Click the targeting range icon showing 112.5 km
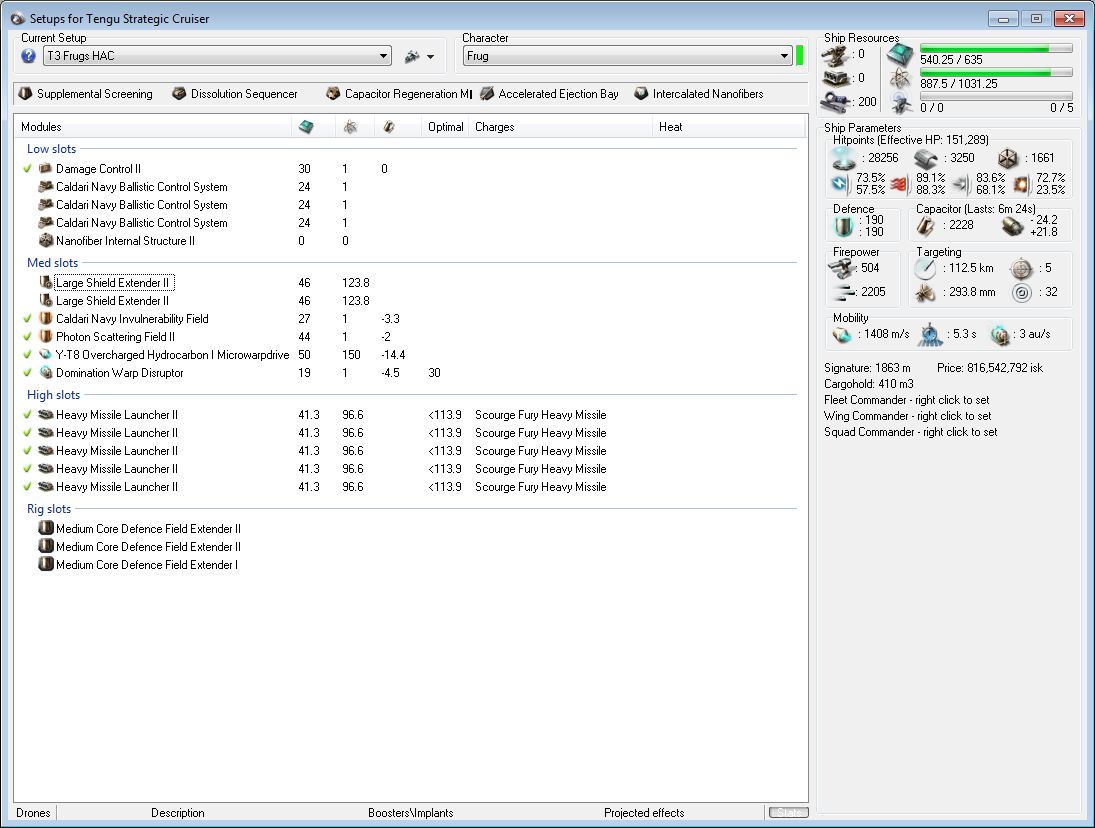Screen dimensions: 1095x828 pos(926,268)
